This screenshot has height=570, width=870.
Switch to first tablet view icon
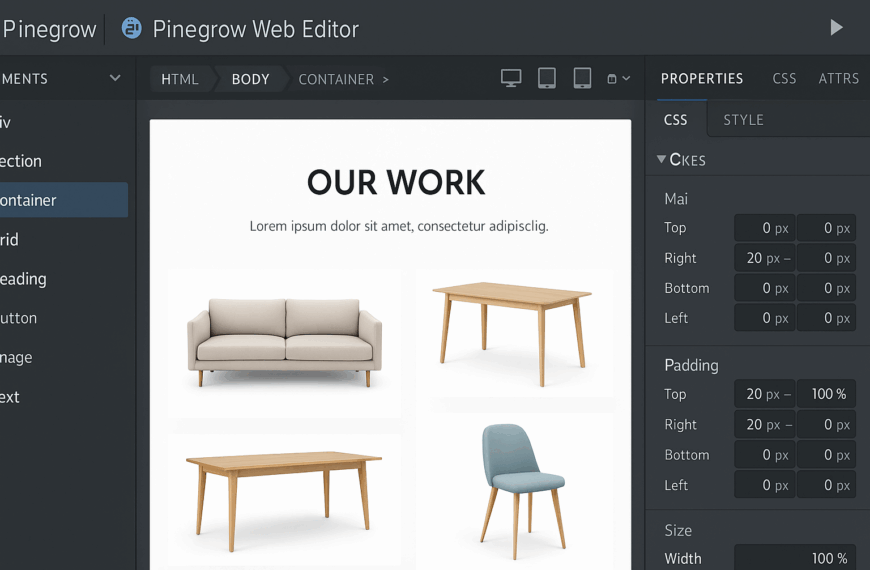point(547,78)
